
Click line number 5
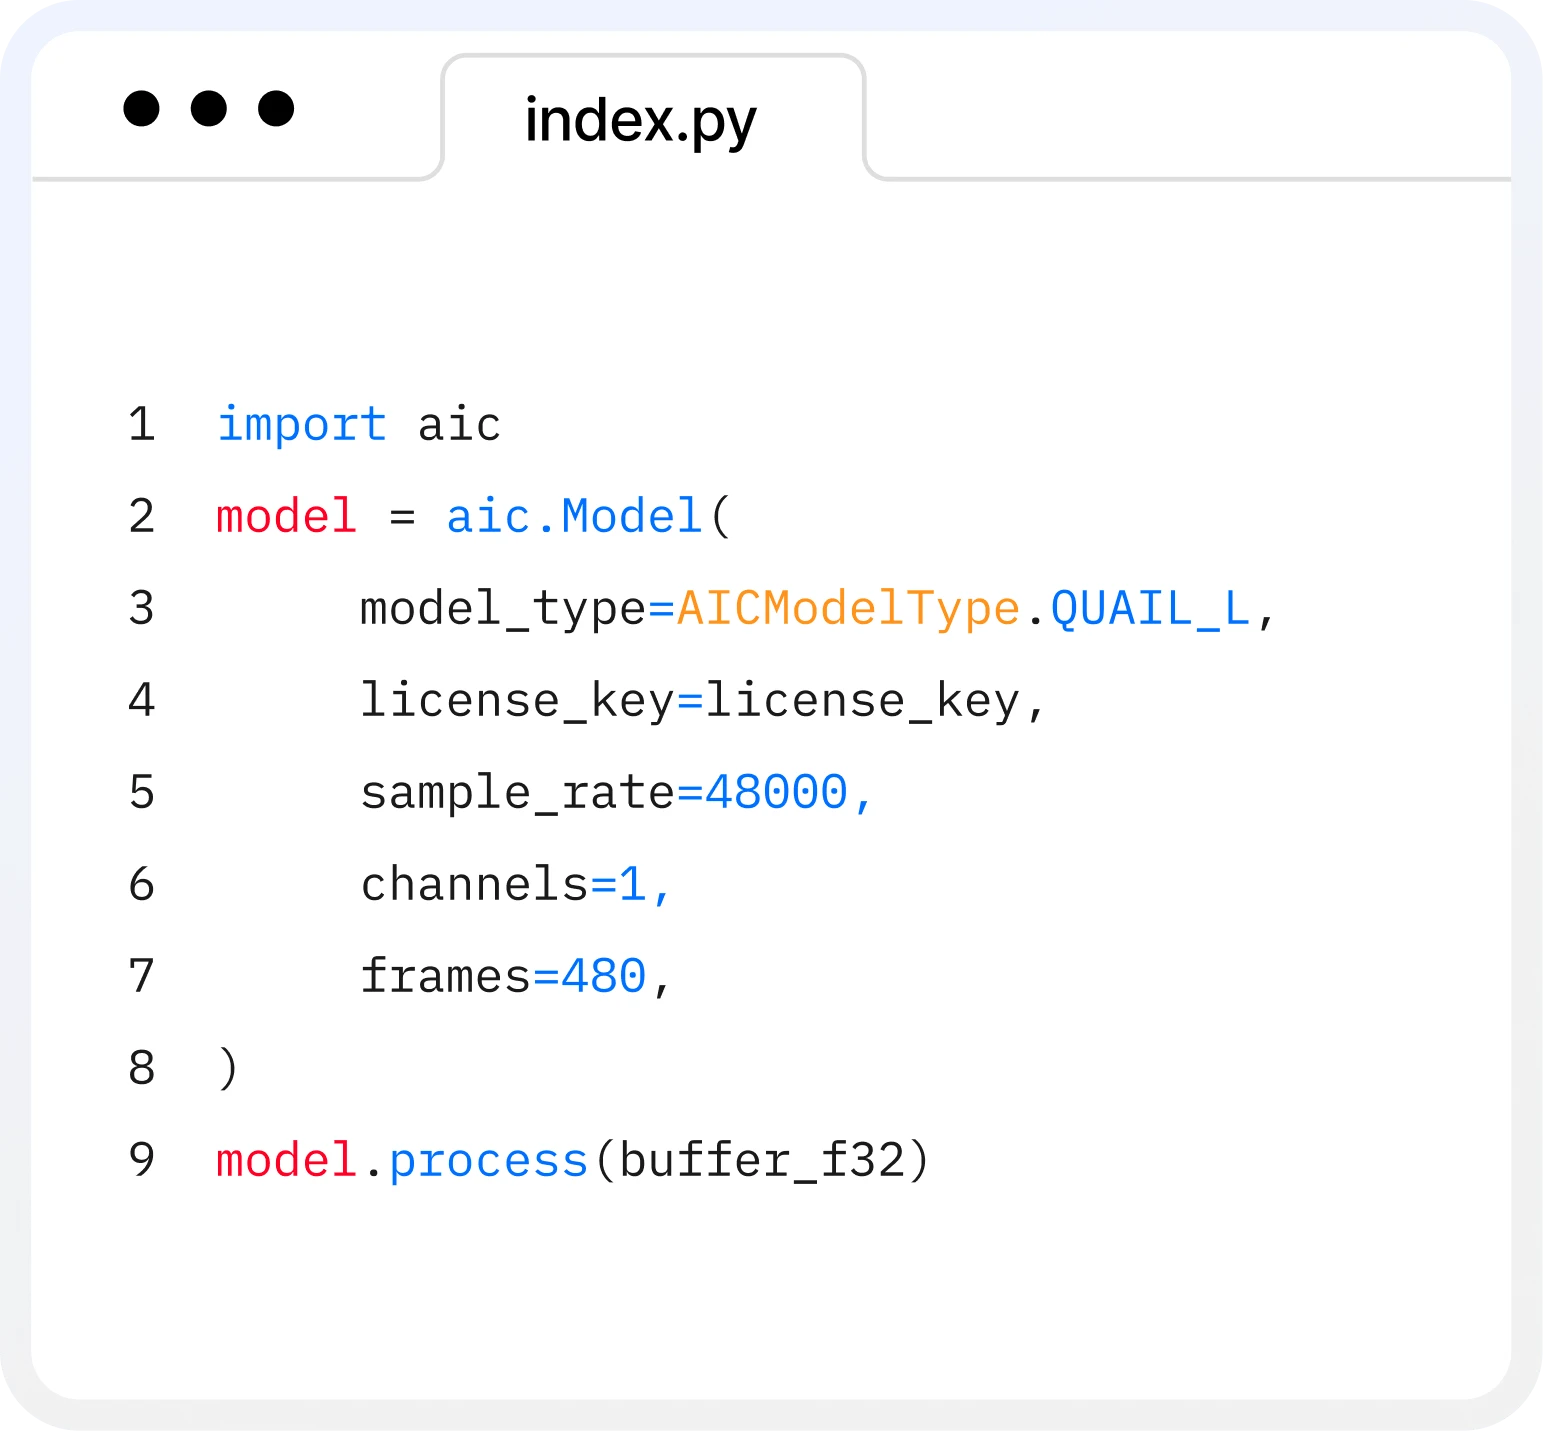[x=142, y=793]
